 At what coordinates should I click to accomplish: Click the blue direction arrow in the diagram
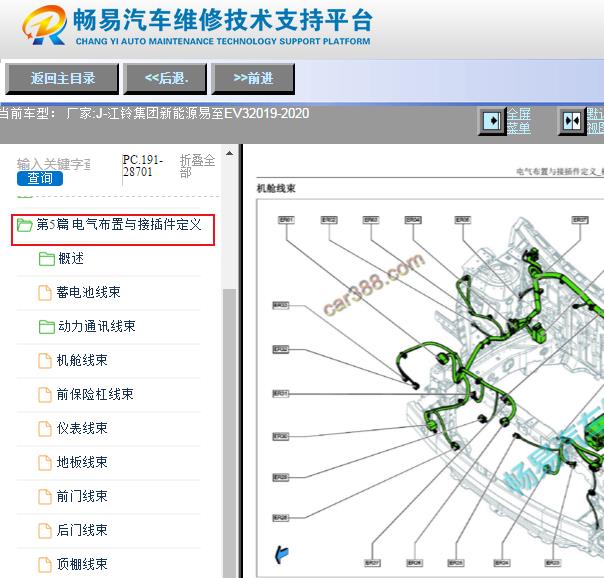[282, 555]
